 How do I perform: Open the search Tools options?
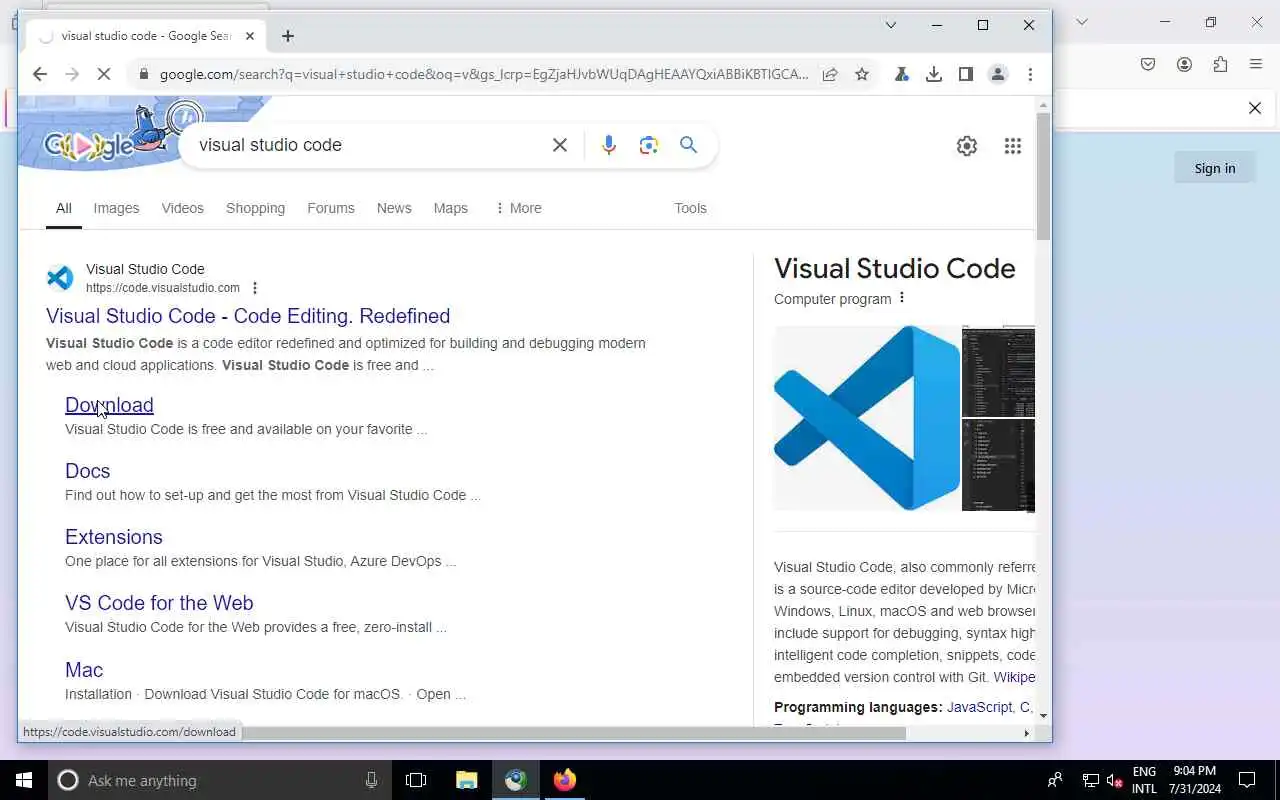point(690,208)
